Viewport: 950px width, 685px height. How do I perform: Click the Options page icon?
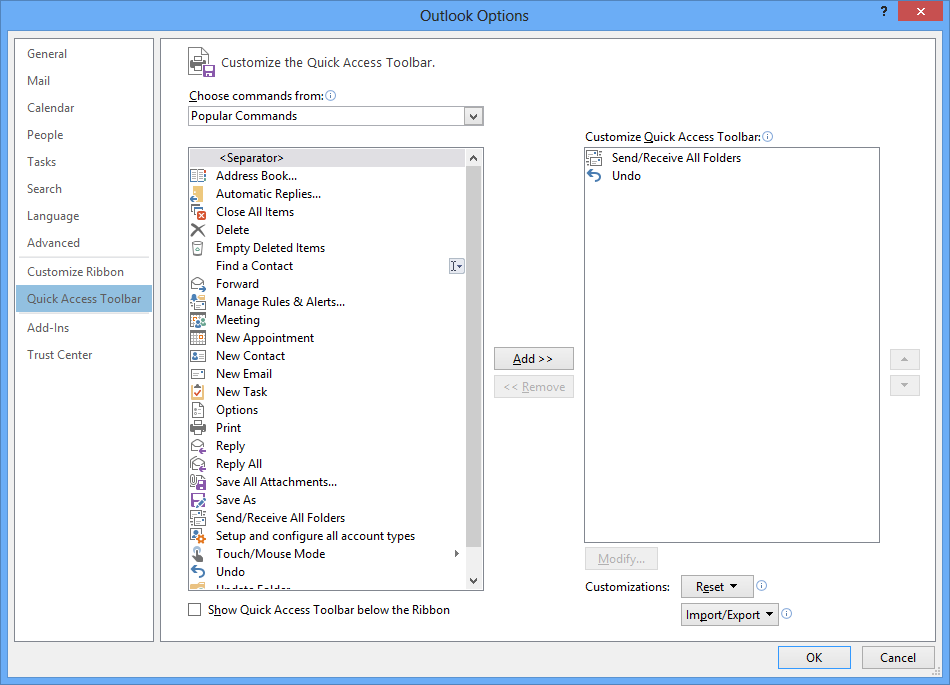(198, 410)
